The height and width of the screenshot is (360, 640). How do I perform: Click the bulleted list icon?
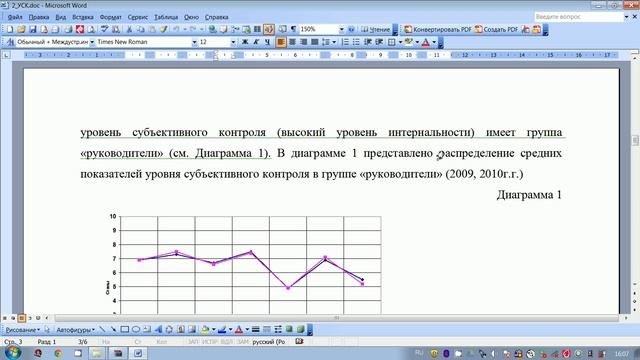(356, 42)
